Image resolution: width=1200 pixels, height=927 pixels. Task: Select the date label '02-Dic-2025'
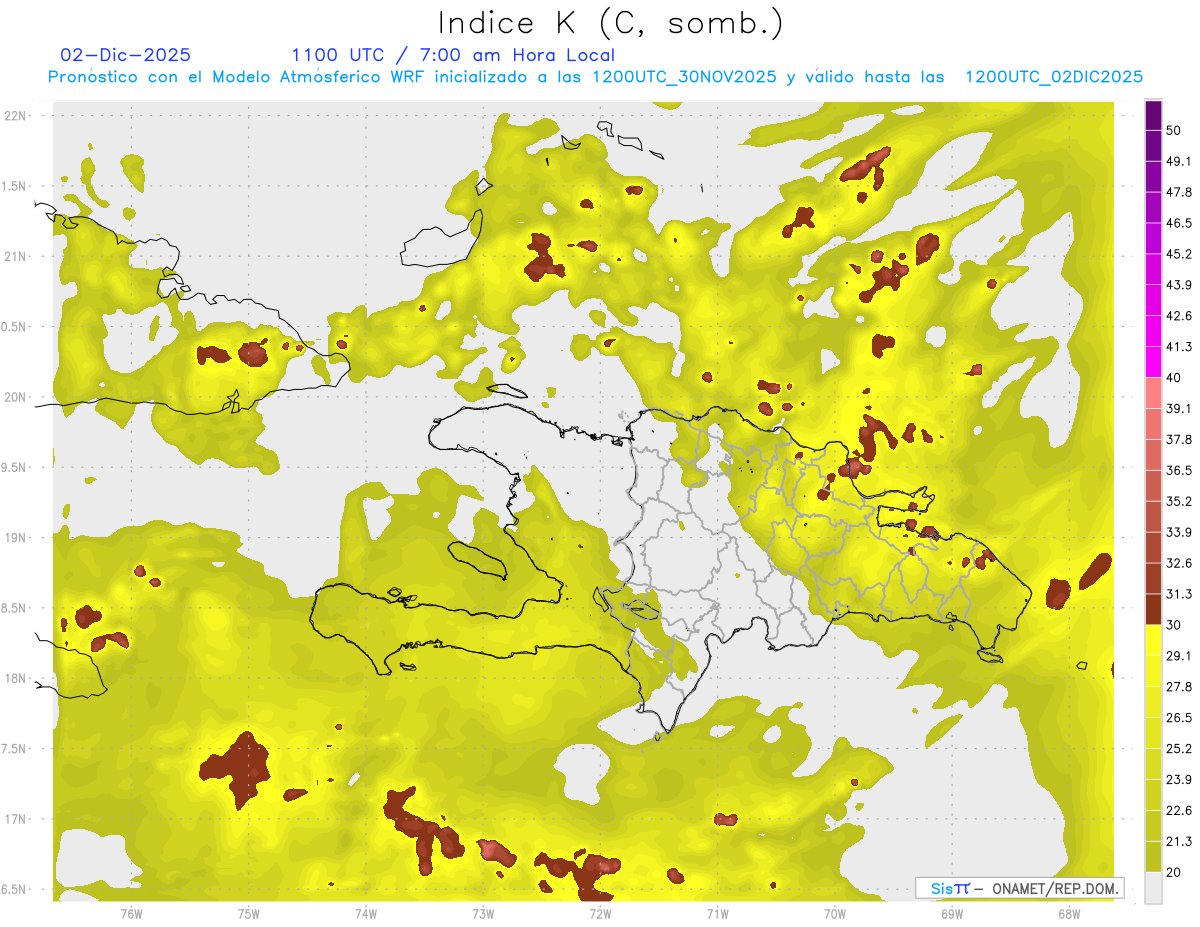[125, 55]
